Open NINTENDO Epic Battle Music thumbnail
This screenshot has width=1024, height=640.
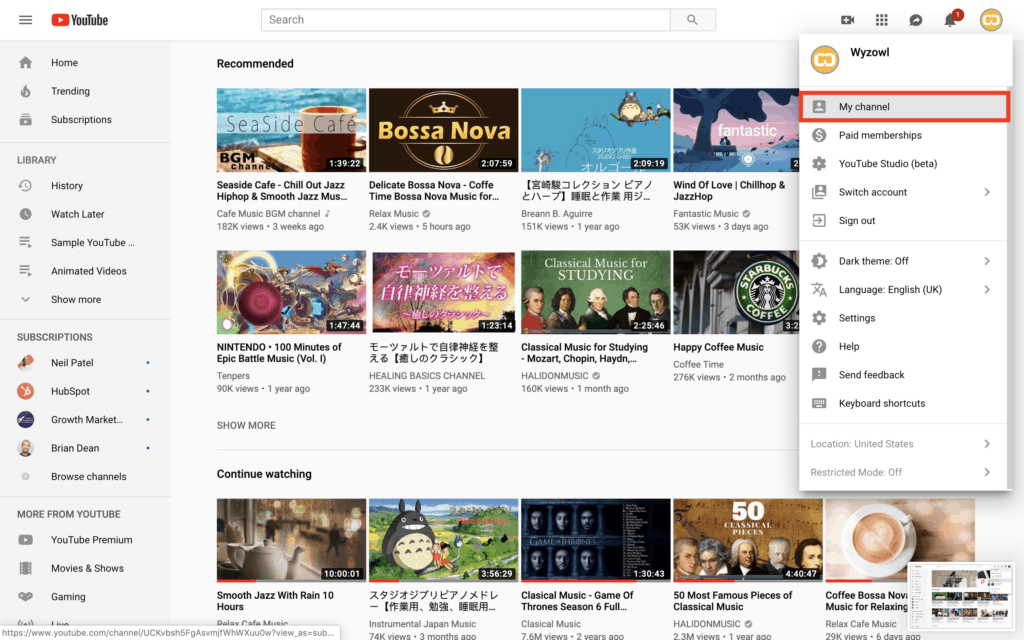point(291,292)
